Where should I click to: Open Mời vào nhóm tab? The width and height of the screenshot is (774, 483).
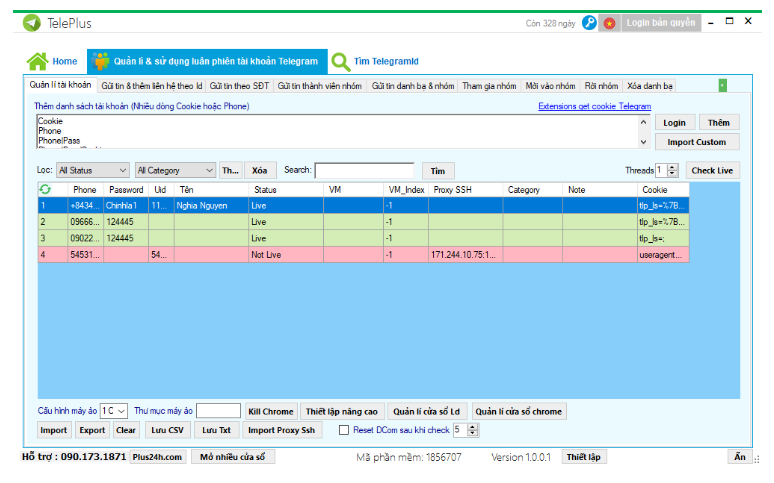550,86
